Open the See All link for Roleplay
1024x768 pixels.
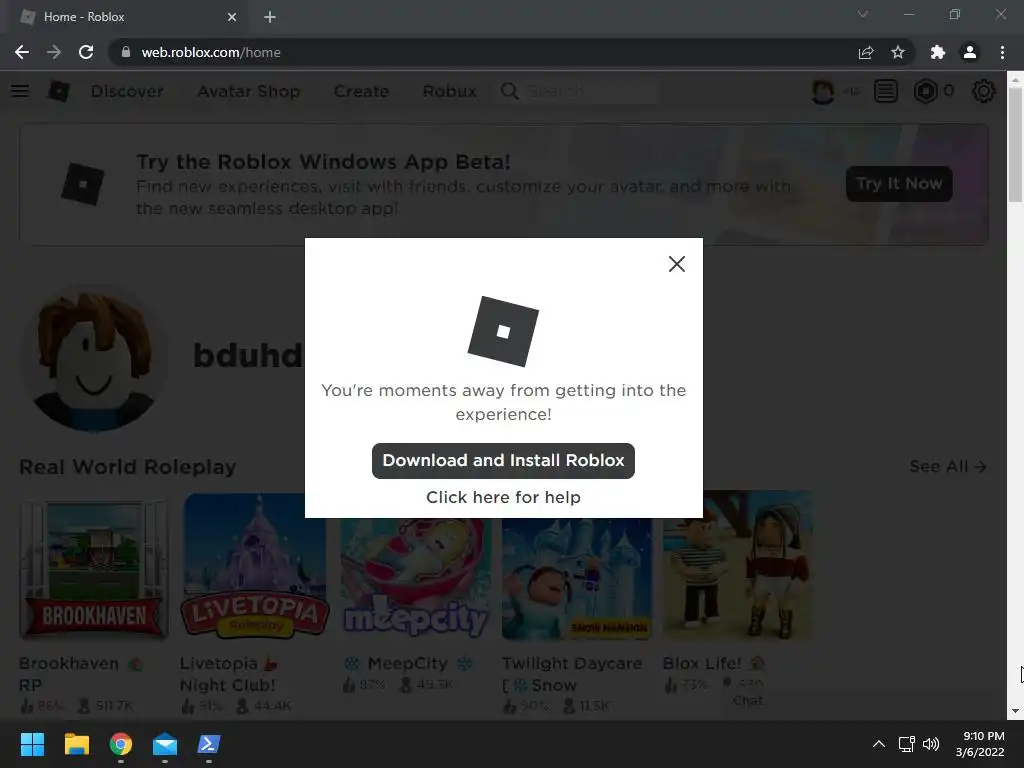948,466
